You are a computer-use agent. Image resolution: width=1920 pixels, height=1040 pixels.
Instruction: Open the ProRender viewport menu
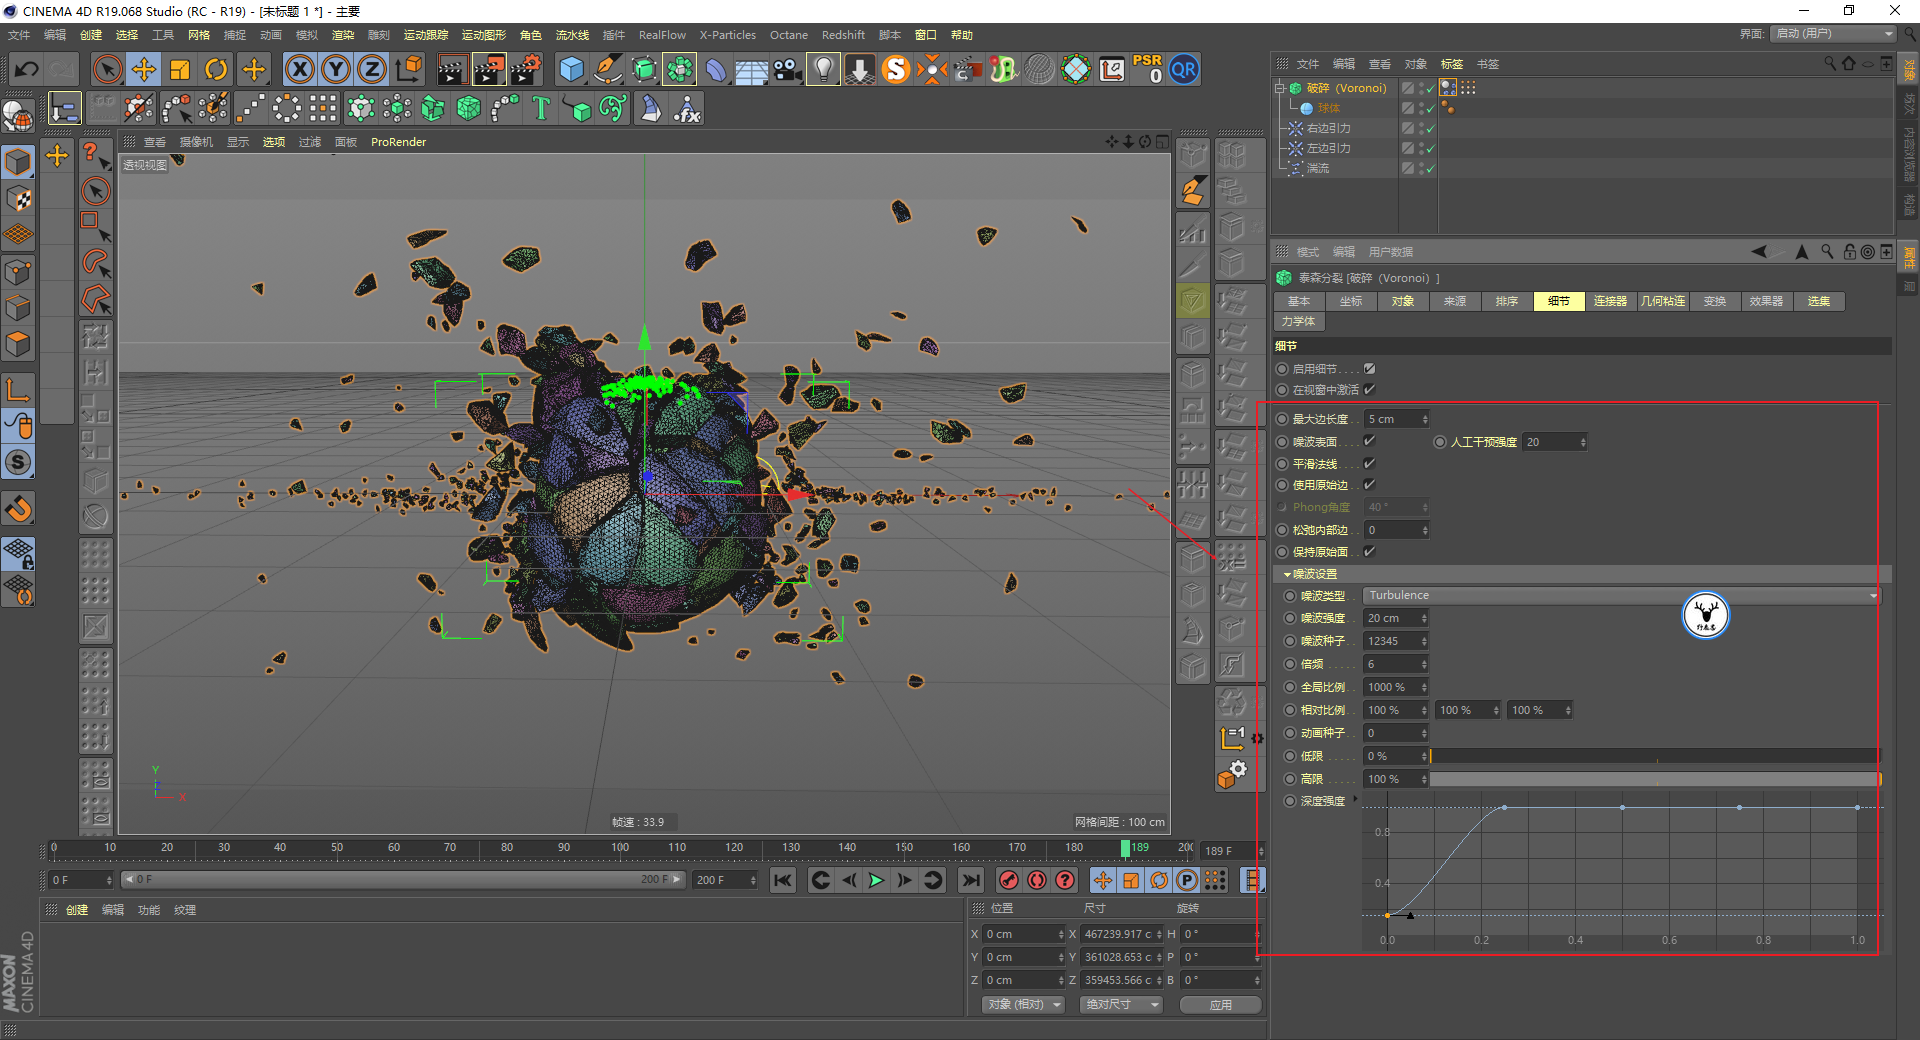point(398,142)
